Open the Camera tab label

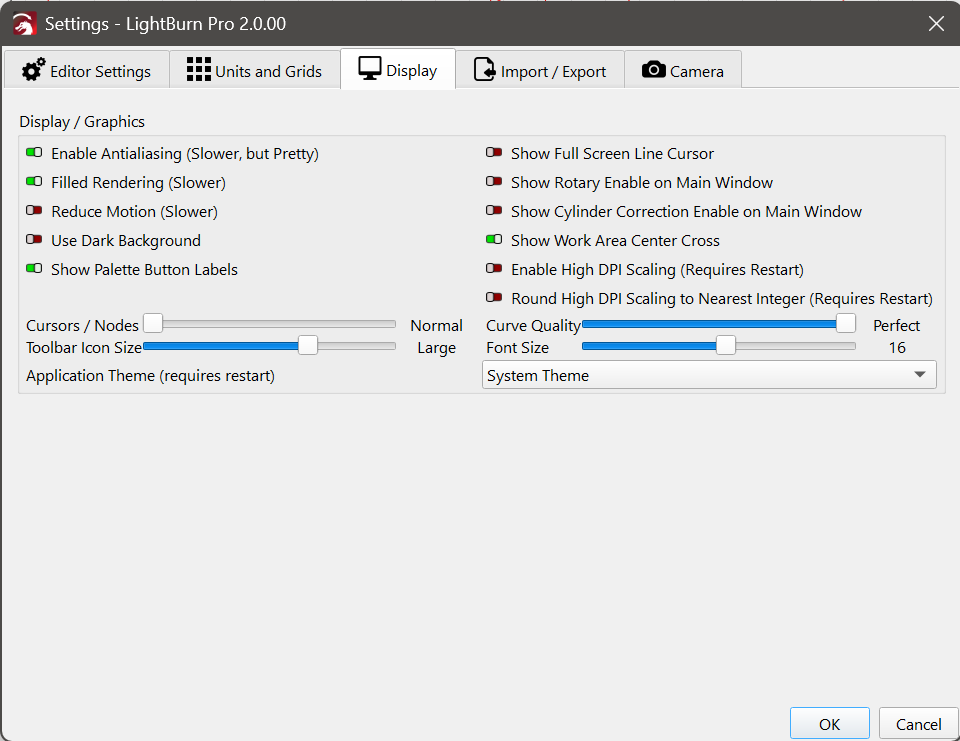698,71
